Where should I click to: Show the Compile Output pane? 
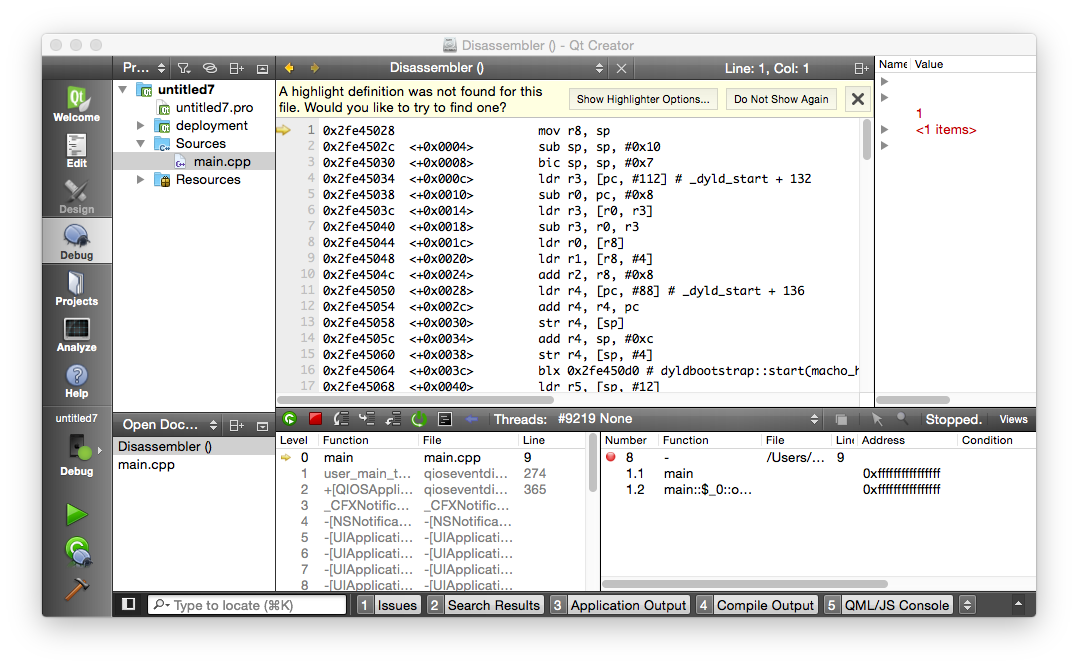[757, 605]
